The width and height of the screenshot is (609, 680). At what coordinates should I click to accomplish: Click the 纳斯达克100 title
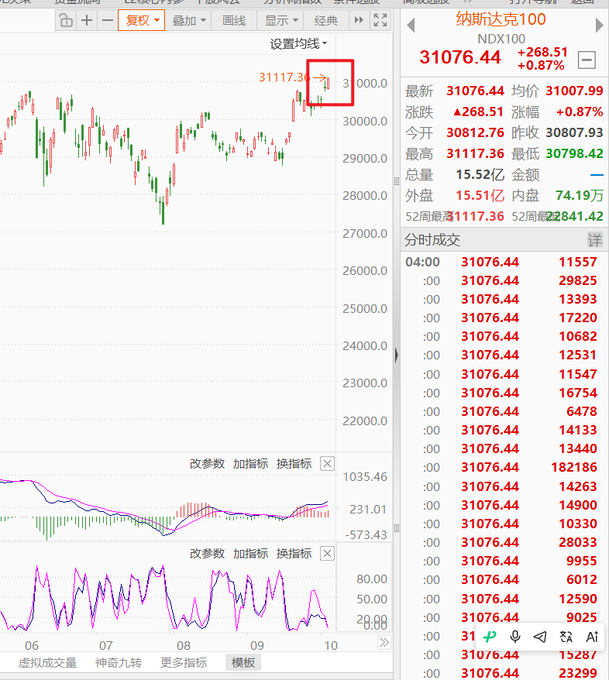click(501, 20)
